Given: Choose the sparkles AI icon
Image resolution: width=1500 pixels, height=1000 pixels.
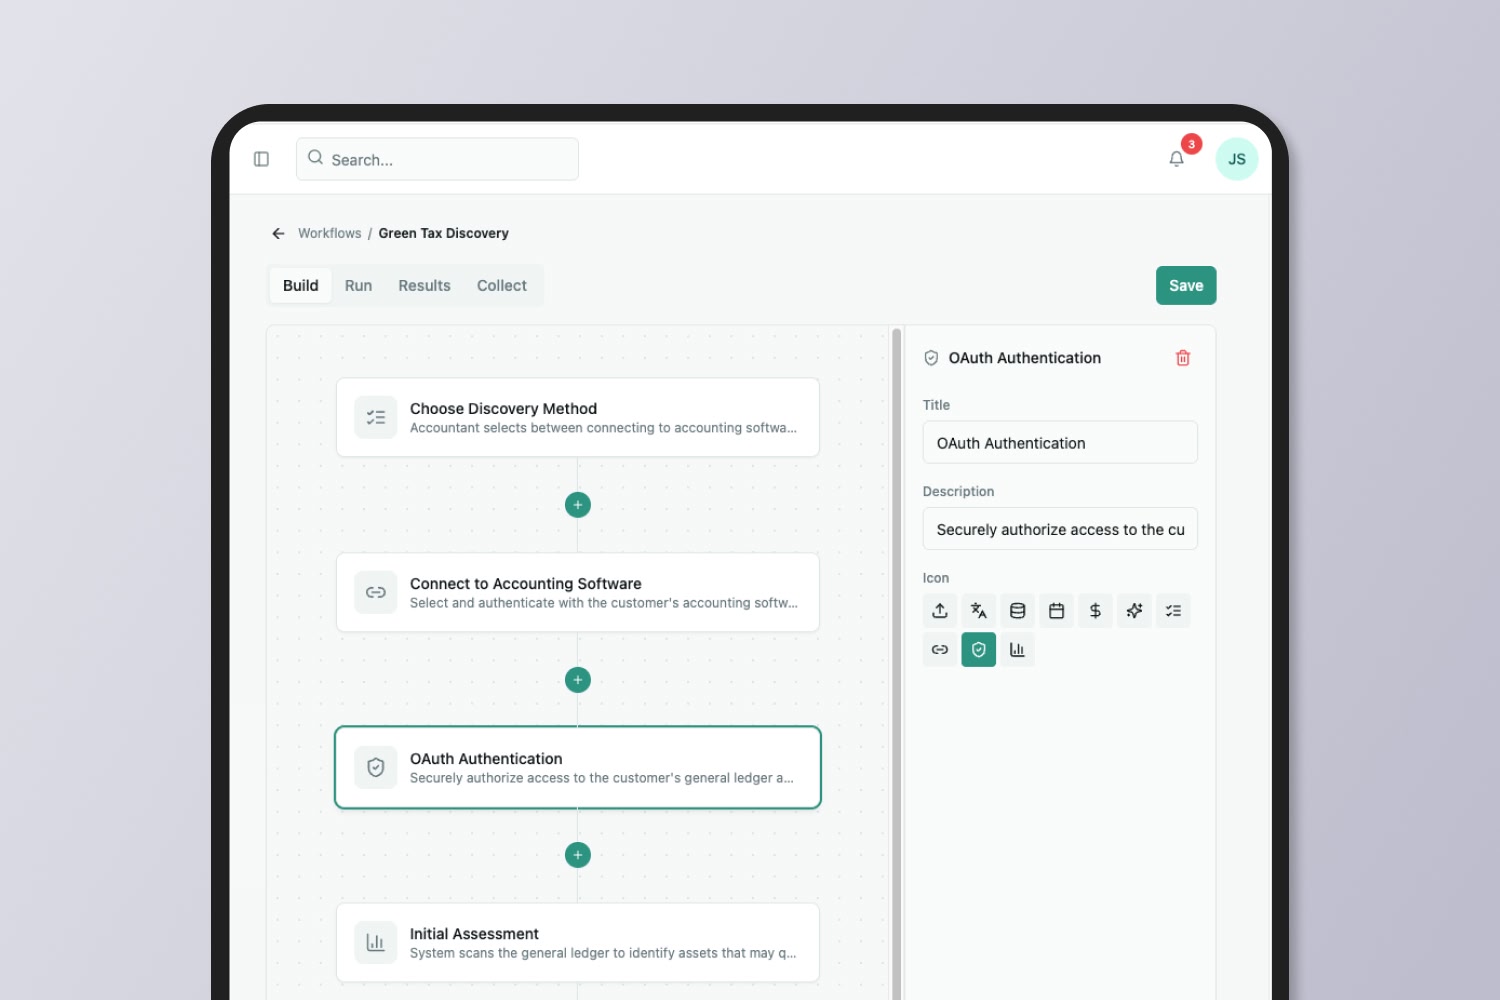Looking at the screenshot, I should coord(1134,610).
